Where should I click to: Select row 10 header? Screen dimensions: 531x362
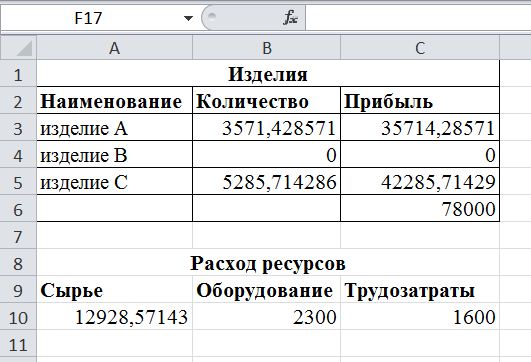tap(18, 317)
